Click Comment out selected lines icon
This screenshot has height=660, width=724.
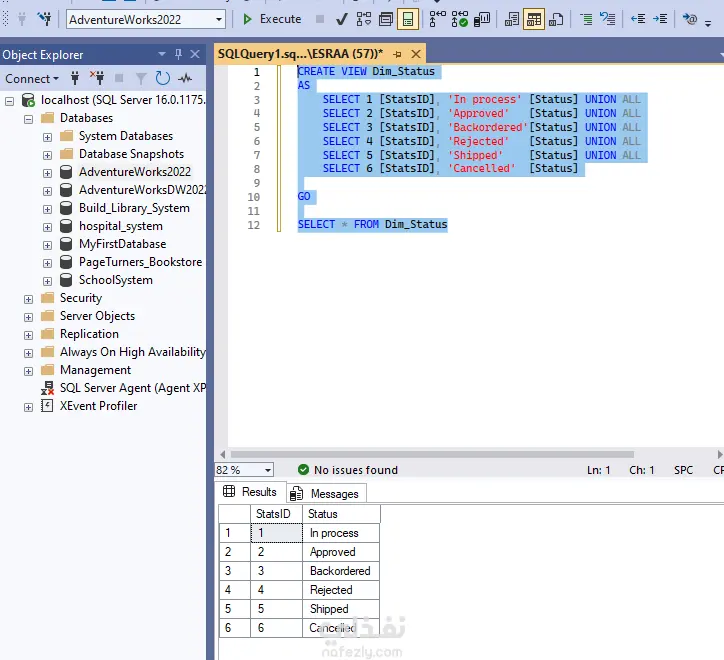pyautogui.click(x=586, y=19)
